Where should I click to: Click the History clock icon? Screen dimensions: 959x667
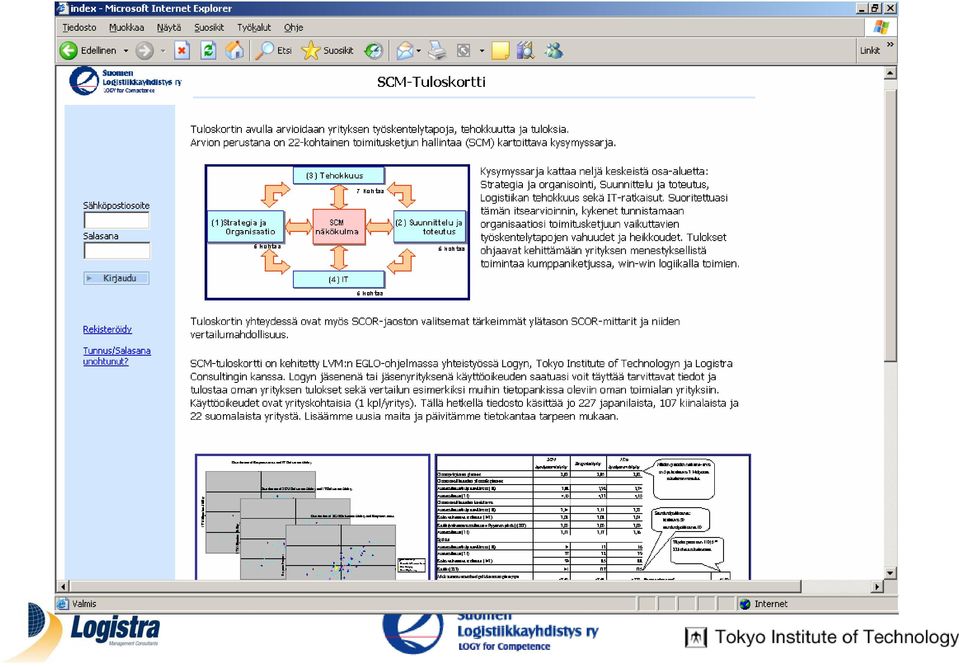pos(373,51)
